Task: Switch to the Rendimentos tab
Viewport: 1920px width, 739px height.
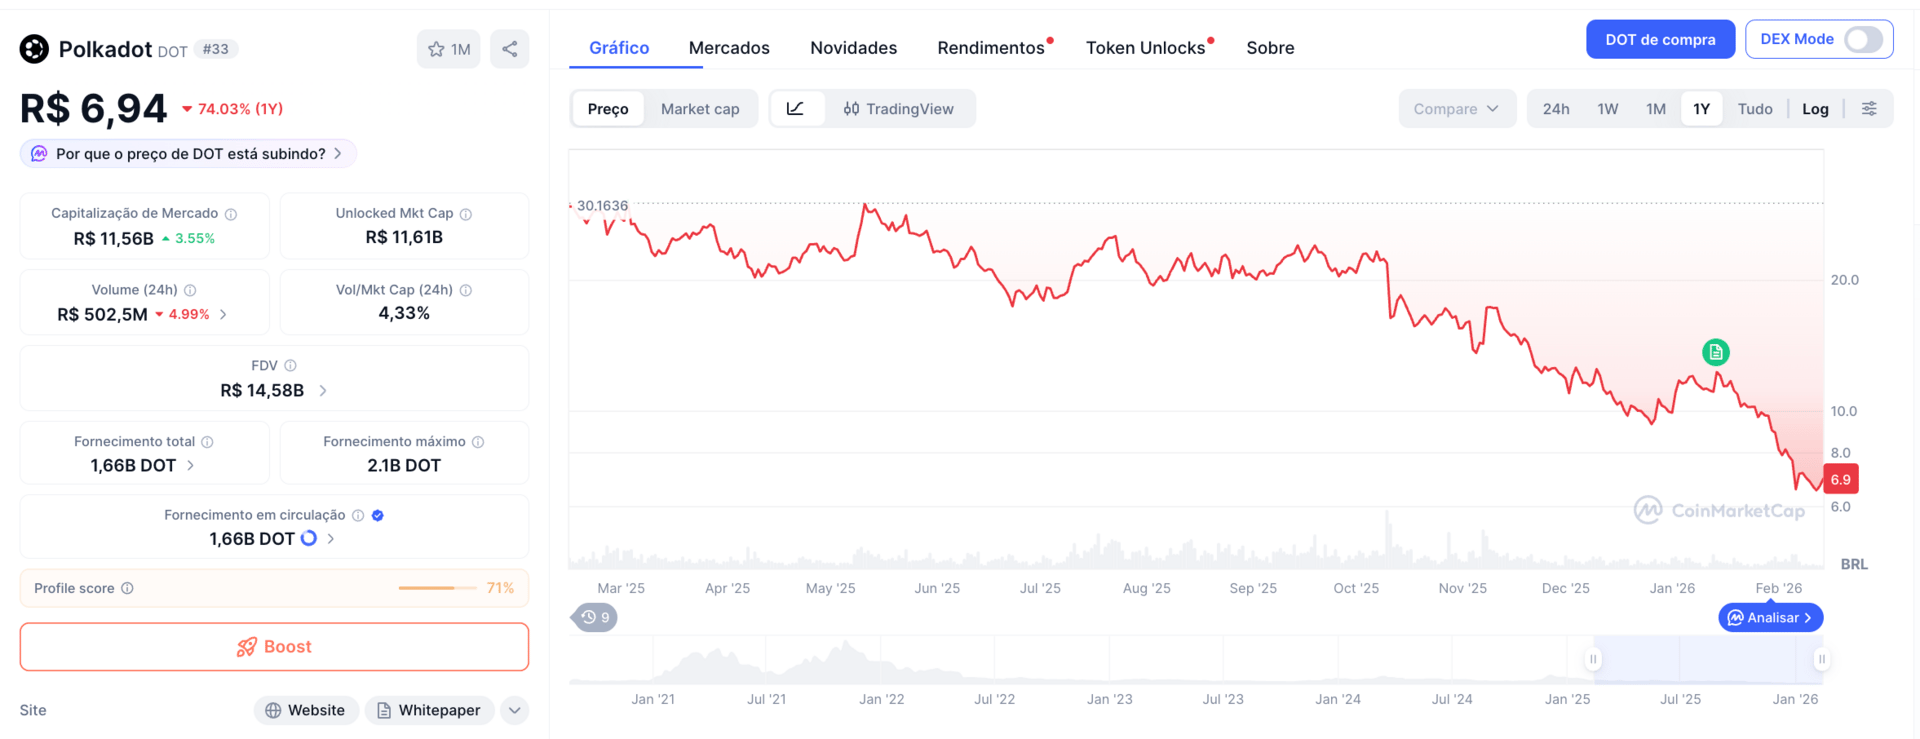Action: (991, 48)
